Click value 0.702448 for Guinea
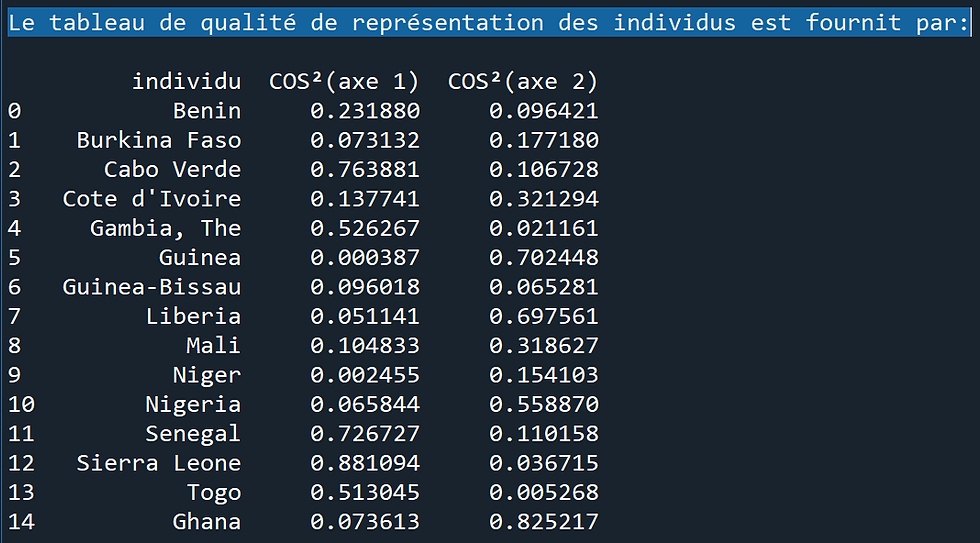 pos(544,257)
